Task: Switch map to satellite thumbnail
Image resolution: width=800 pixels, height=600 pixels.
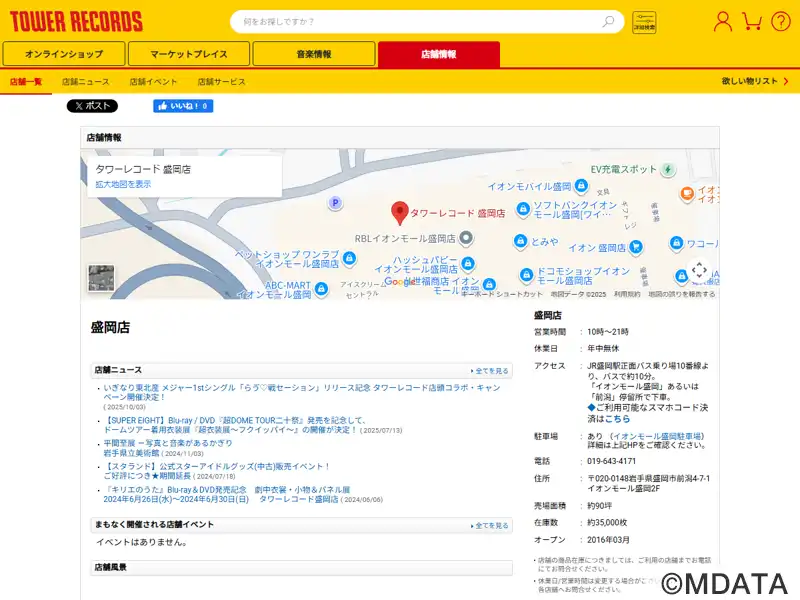Action: click(x=101, y=278)
